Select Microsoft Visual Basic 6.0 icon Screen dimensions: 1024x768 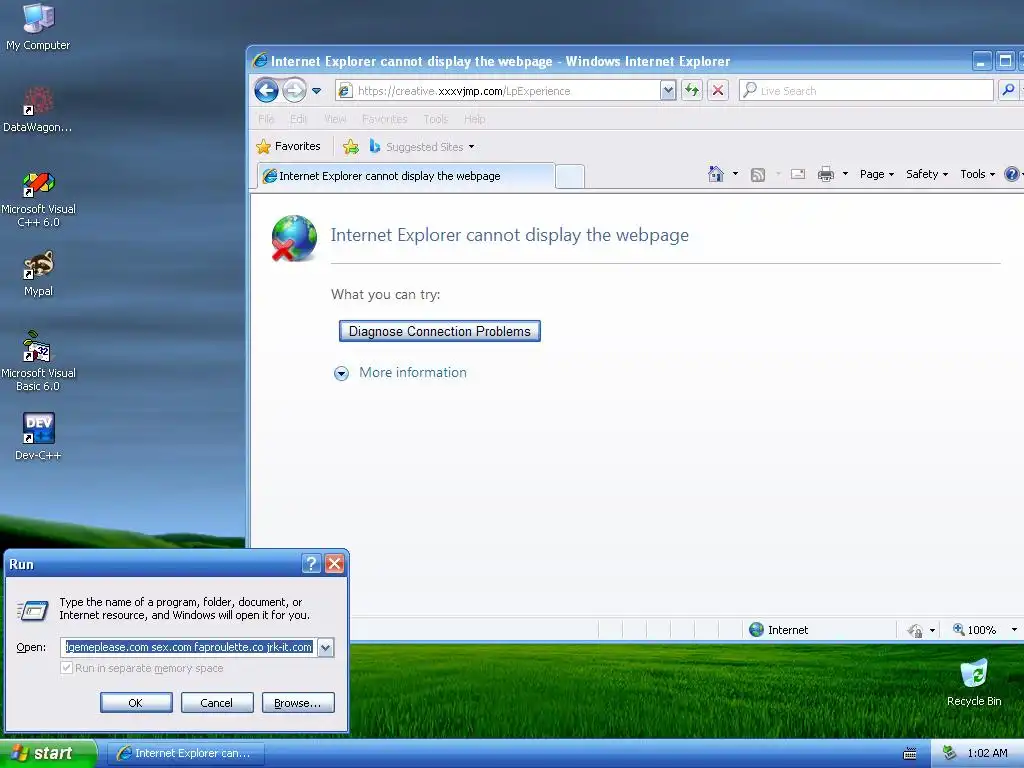[38, 361]
